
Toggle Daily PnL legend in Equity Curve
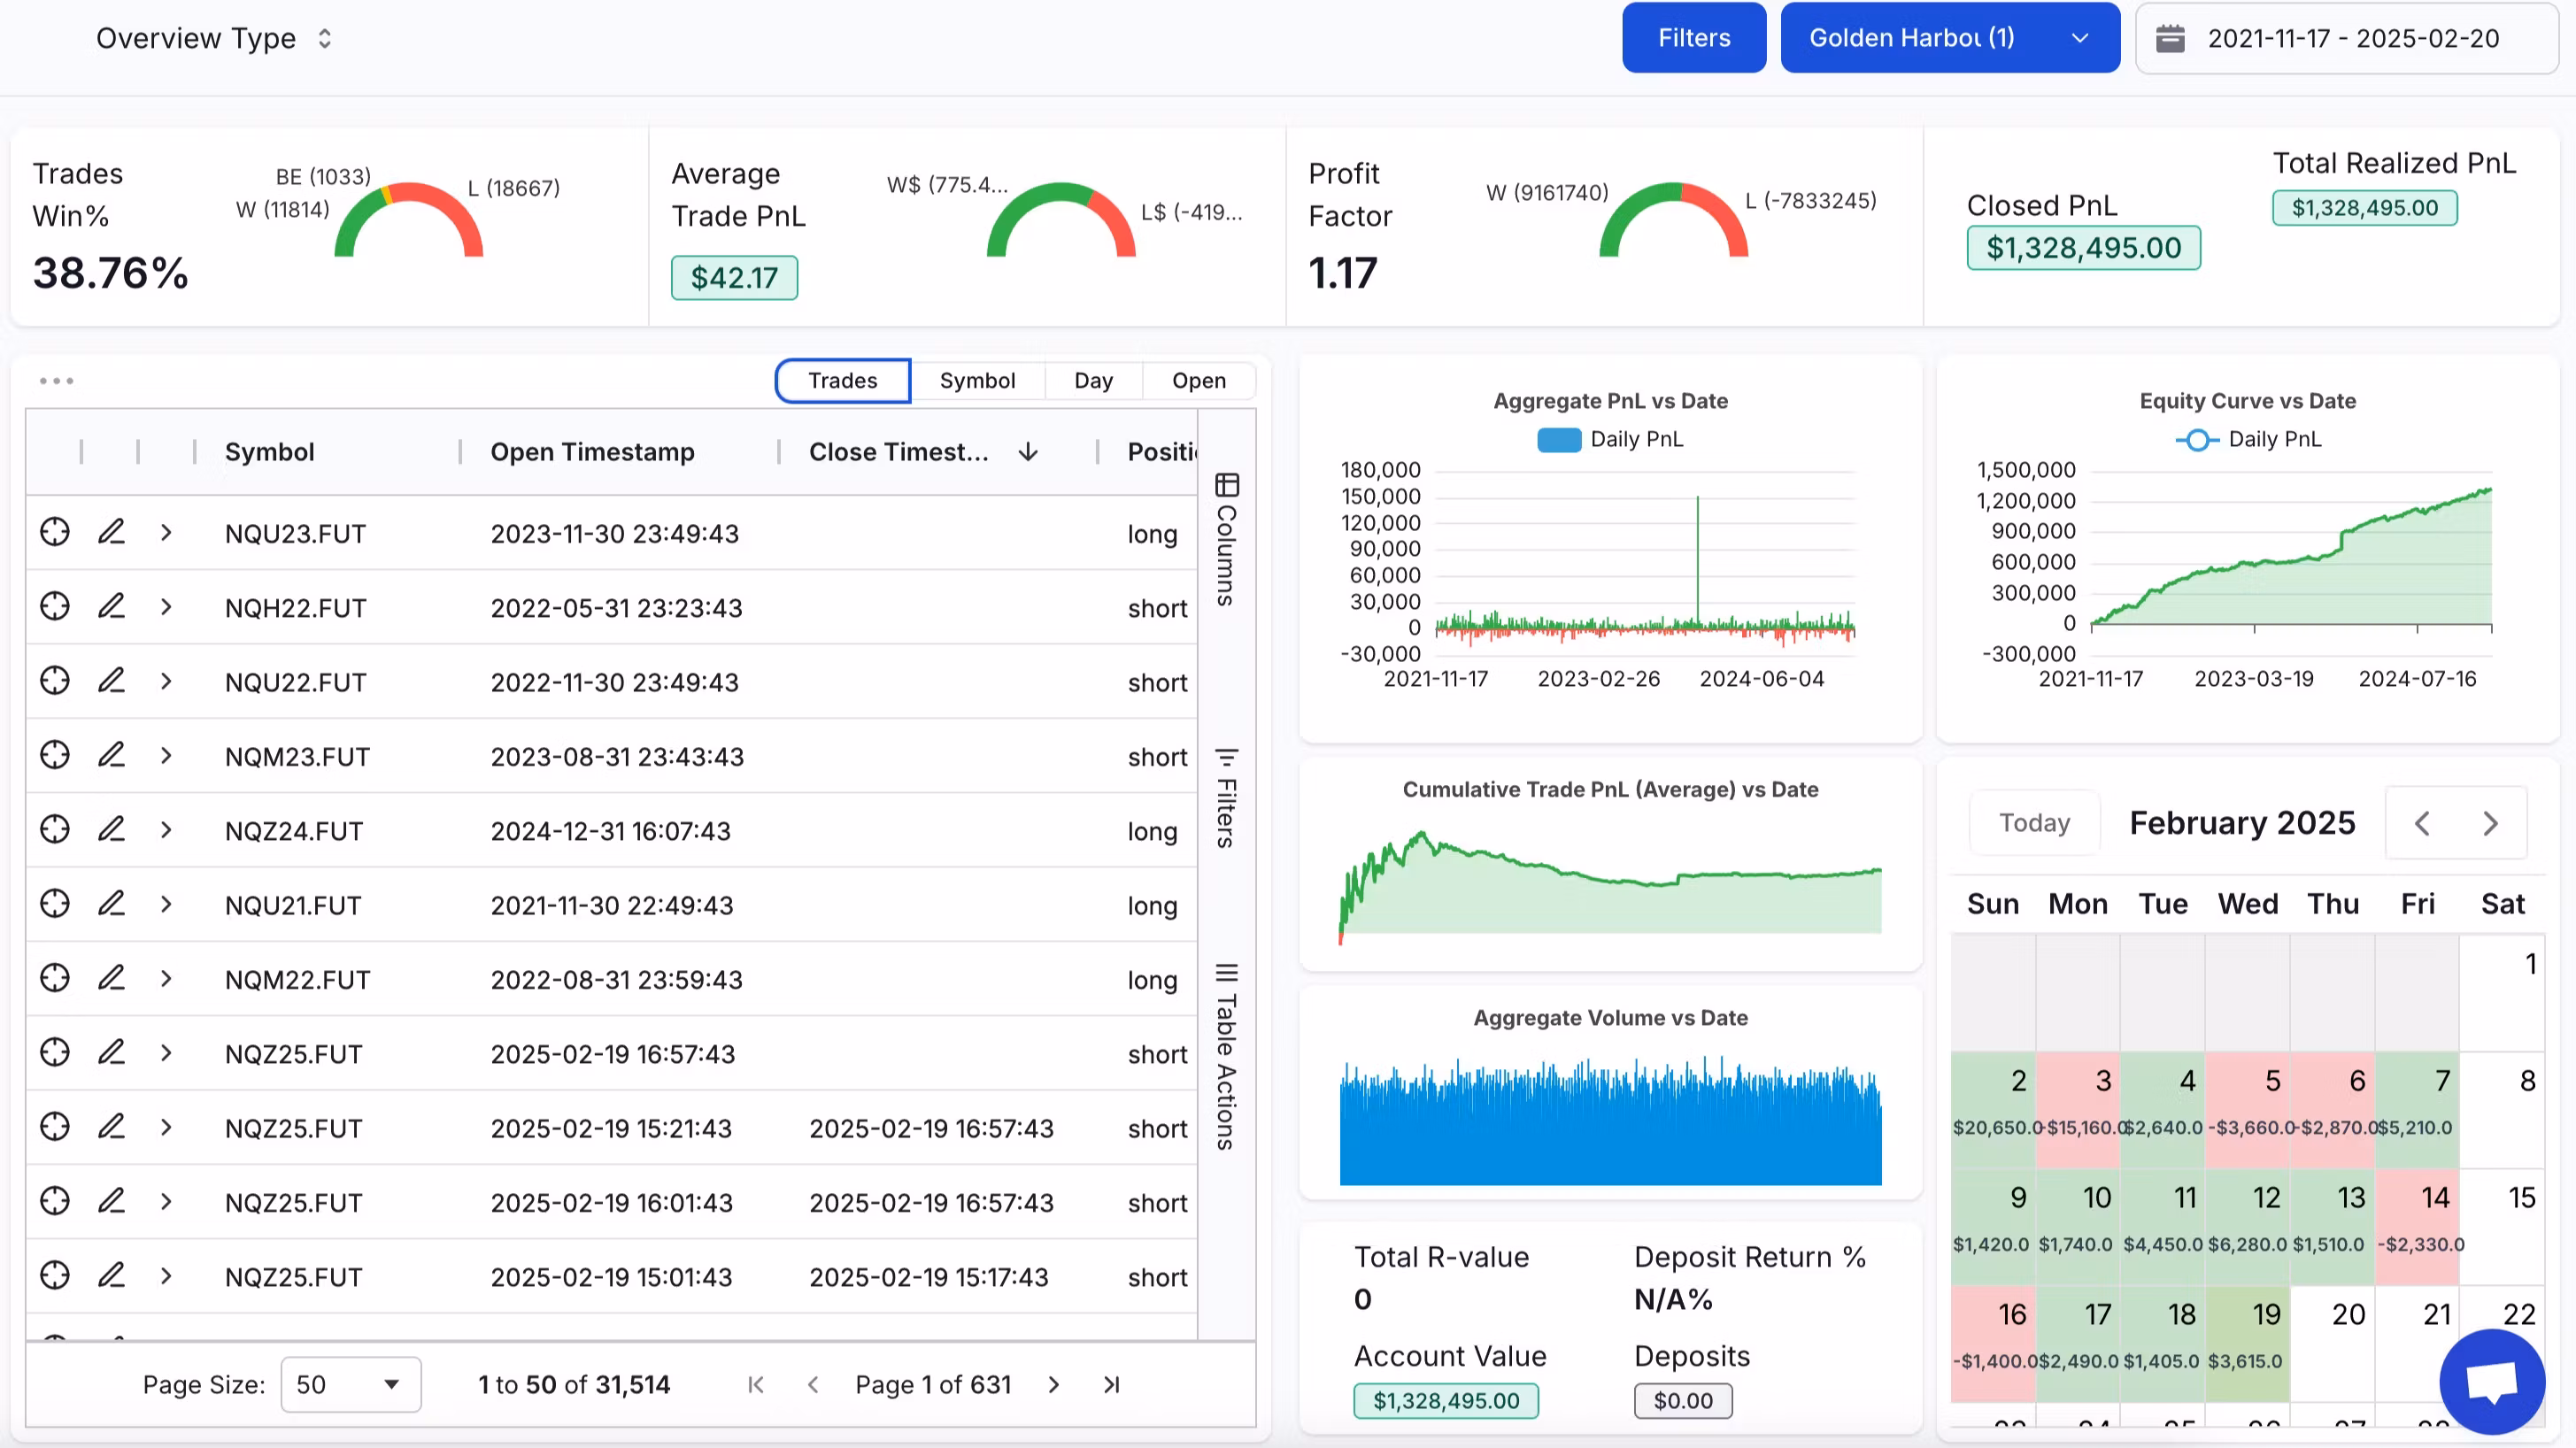[x=2248, y=439]
